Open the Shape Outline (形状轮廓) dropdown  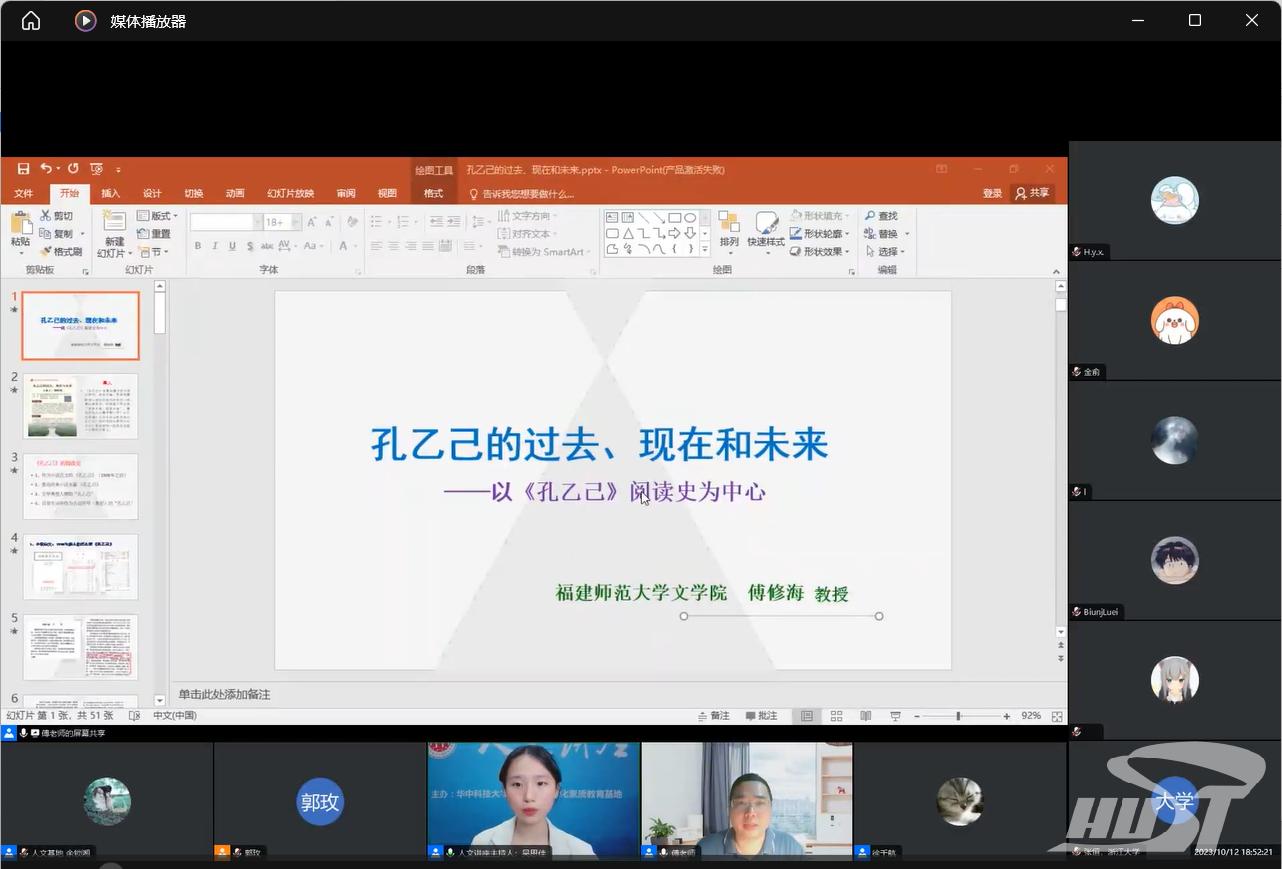pos(822,234)
